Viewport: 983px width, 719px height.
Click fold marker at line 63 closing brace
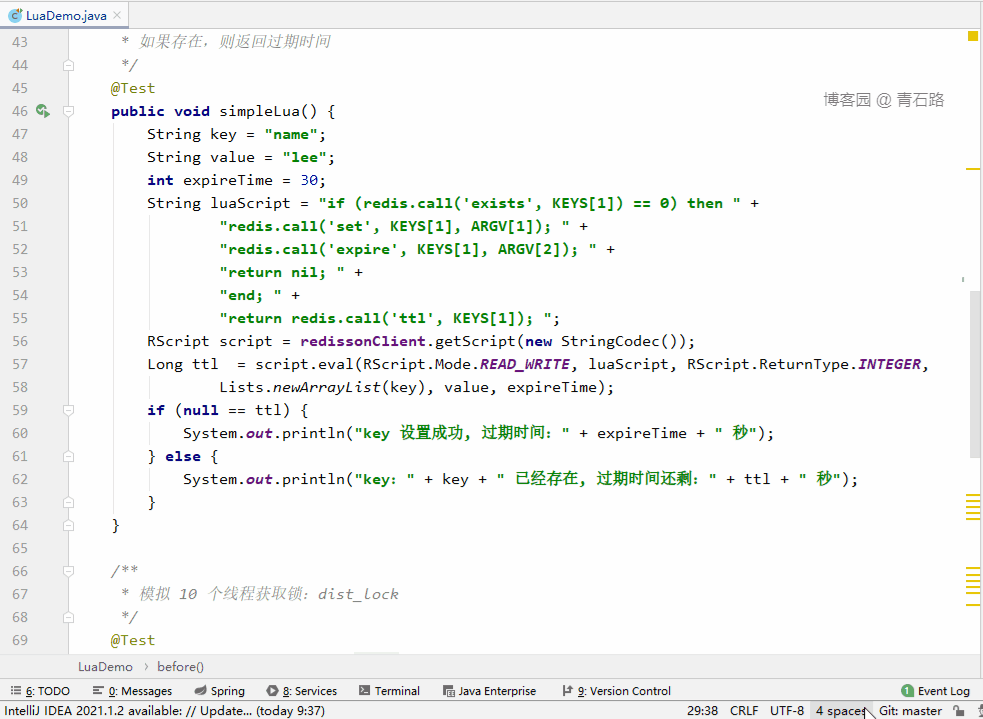[68, 502]
